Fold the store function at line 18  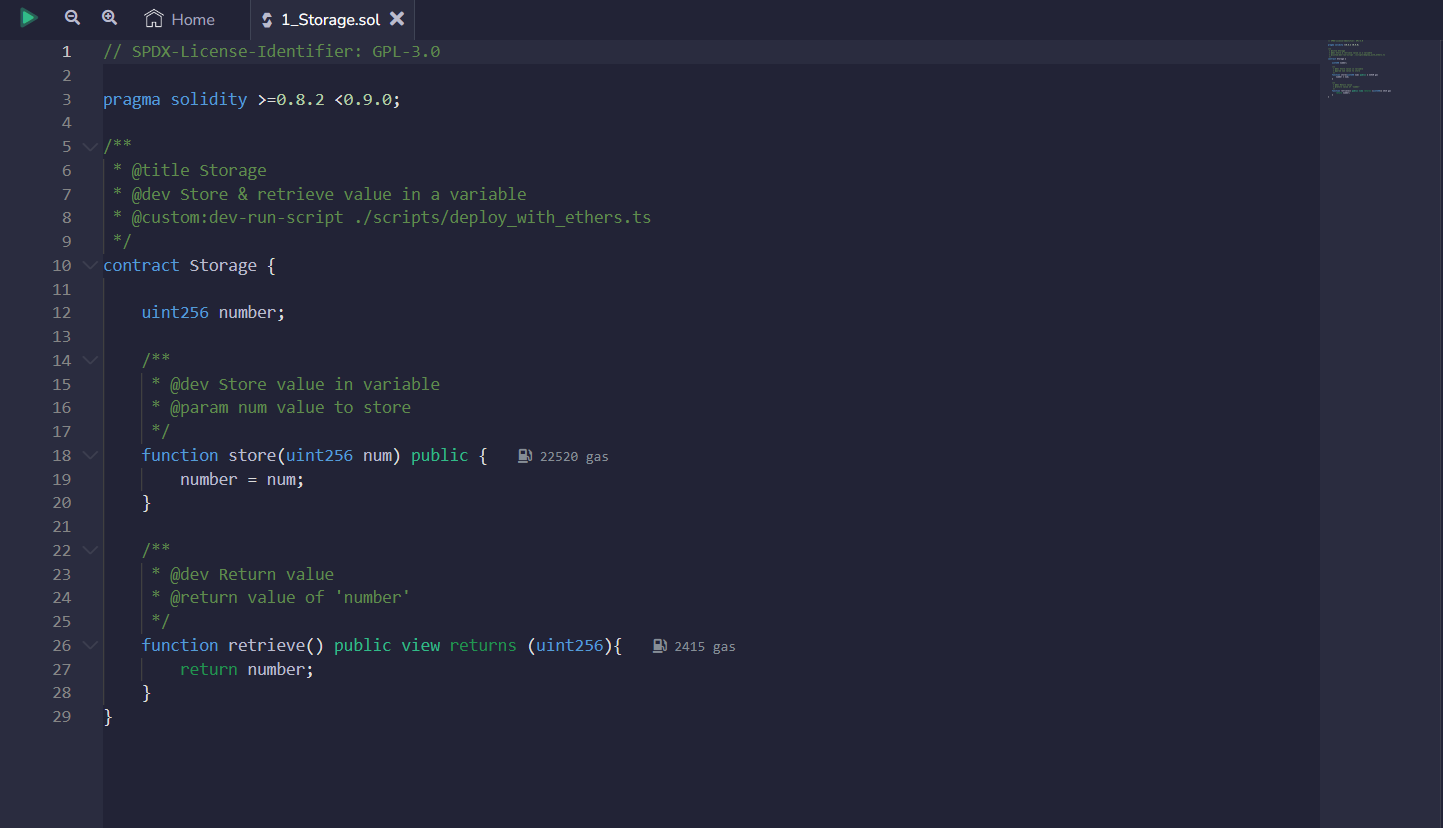[x=90, y=456]
